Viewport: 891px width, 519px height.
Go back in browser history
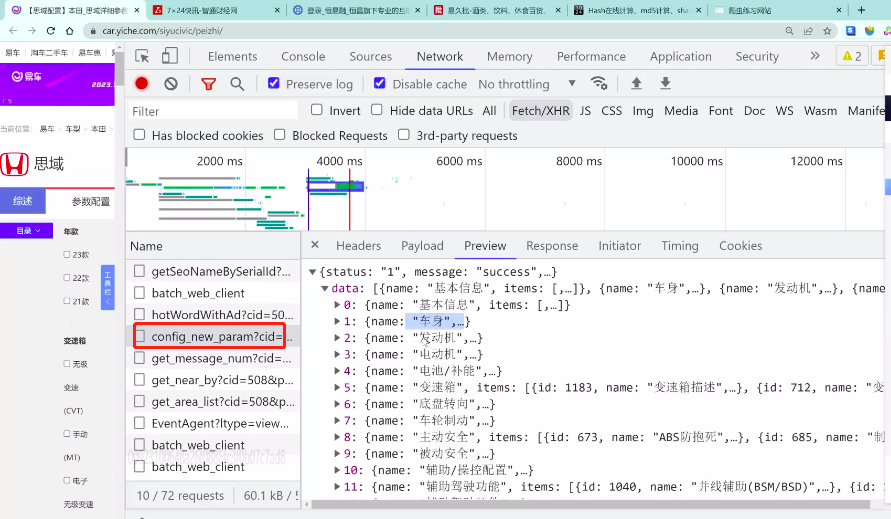coord(13,31)
